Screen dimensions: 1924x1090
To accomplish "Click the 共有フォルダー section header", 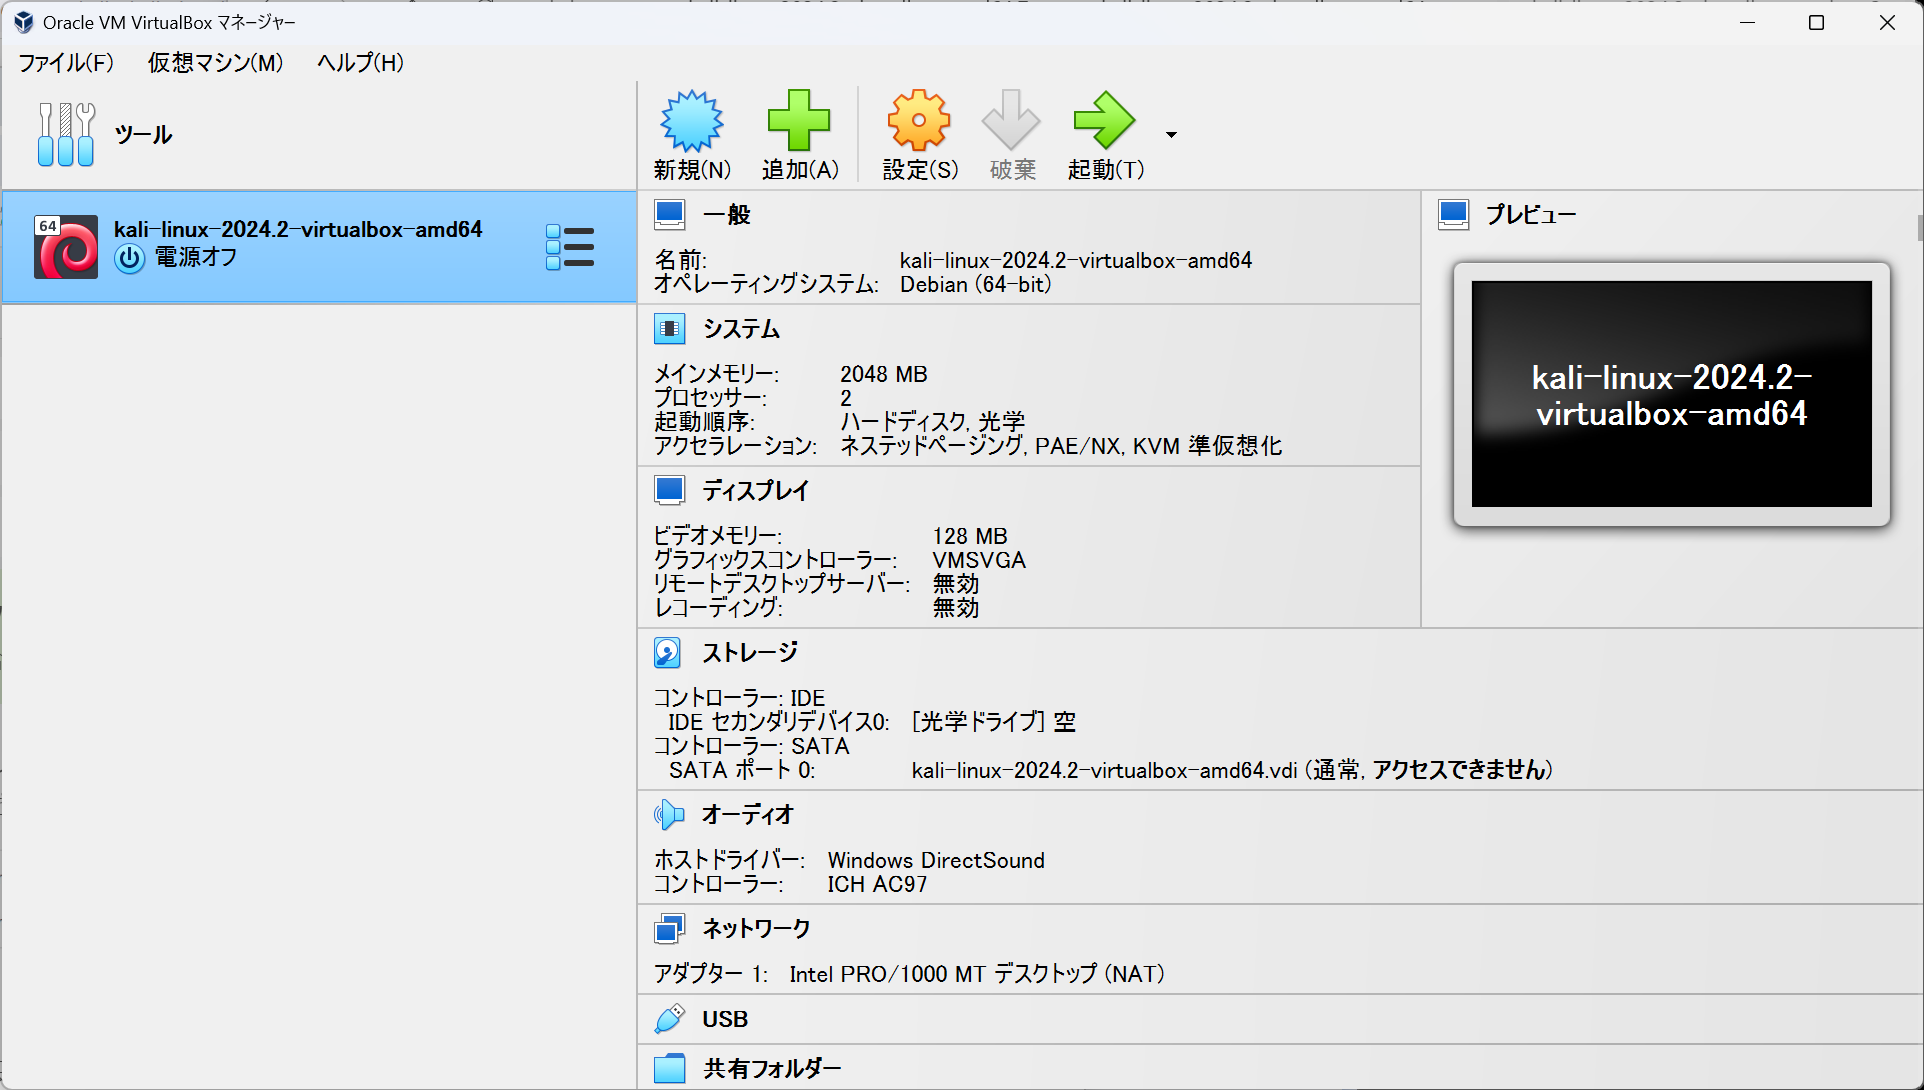I will click(x=770, y=1067).
